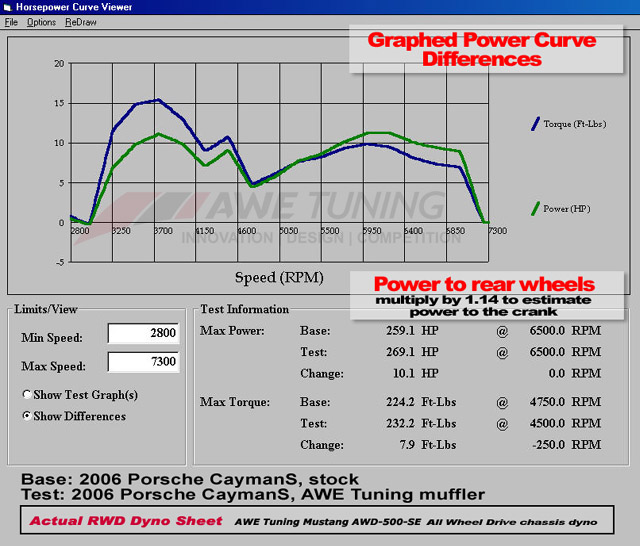Open the File menu
The height and width of the screenshot is (546, 640).
coord(11,22)
